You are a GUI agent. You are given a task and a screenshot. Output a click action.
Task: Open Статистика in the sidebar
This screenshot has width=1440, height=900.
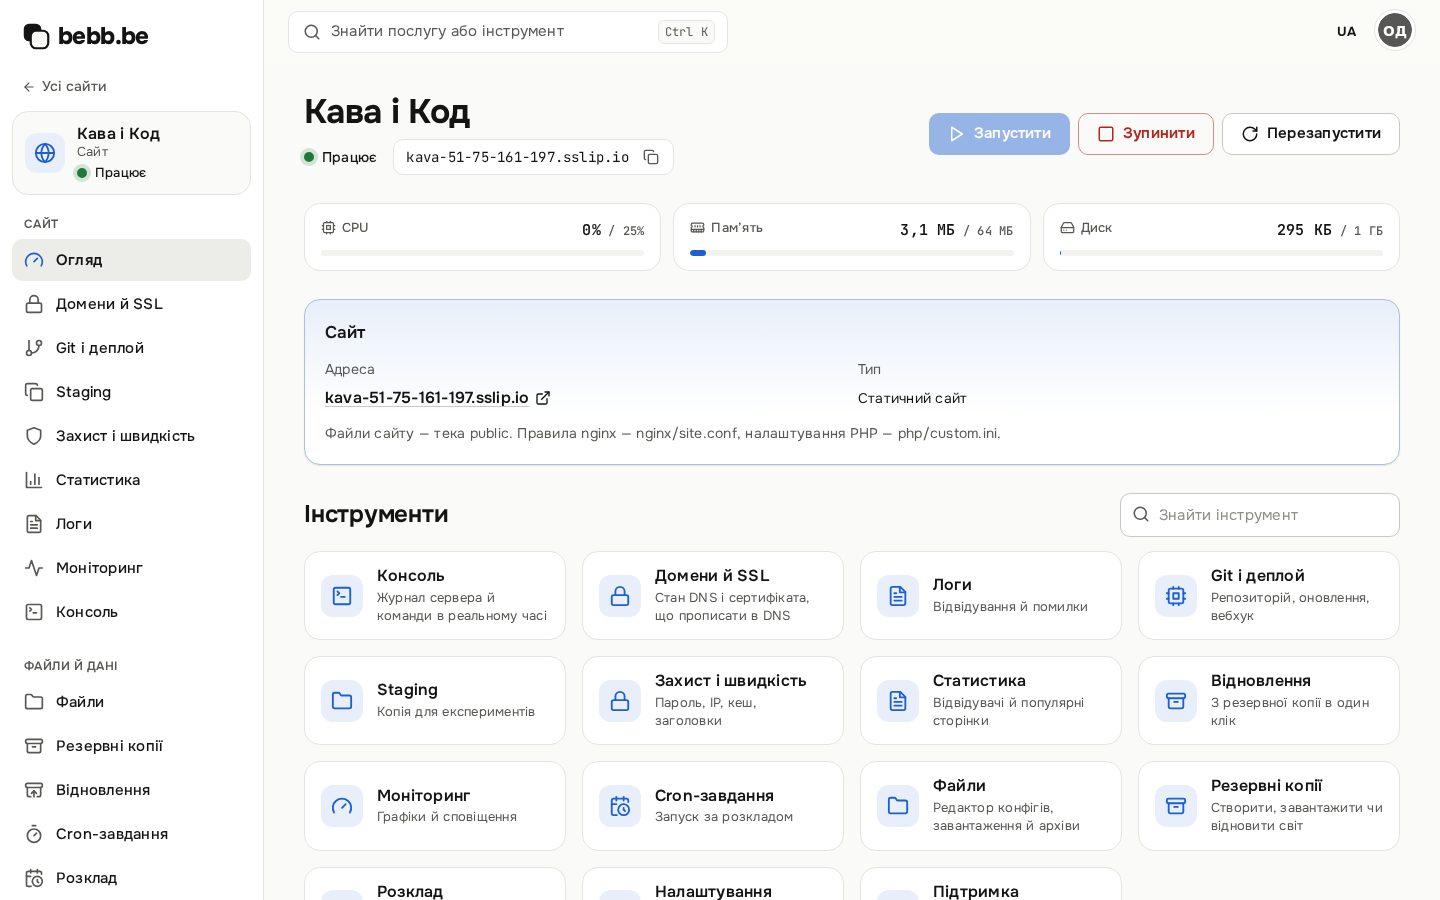131,480
